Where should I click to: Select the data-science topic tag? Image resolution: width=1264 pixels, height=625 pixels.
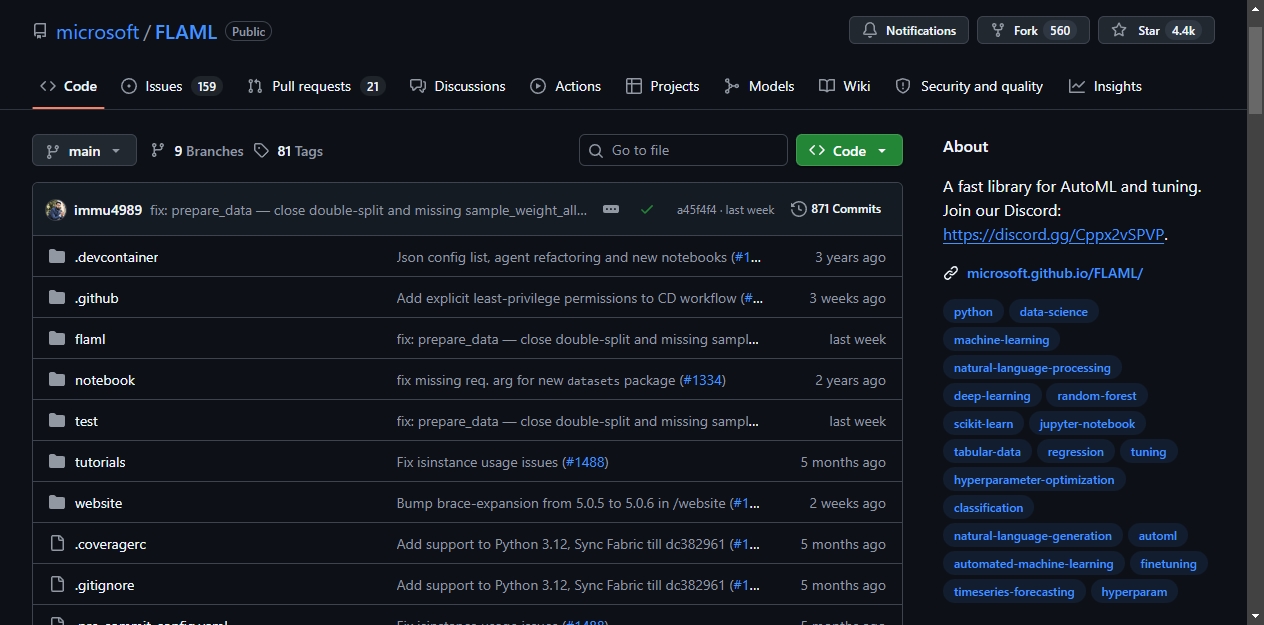click(x=1053, y=312)
